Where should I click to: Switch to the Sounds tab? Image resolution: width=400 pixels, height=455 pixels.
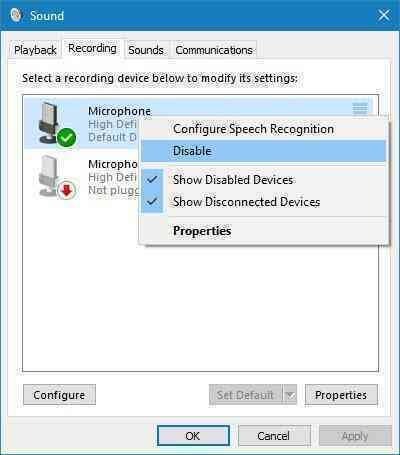(146, 50)
